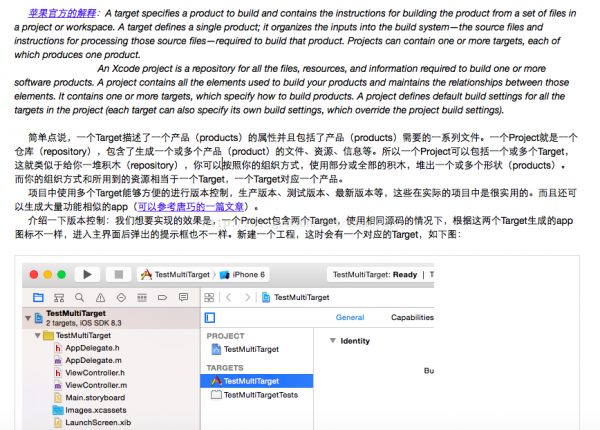This screenshot has height=430, width=600.
Task: Open Images.xcassets in the navigator
Action: 90,410
